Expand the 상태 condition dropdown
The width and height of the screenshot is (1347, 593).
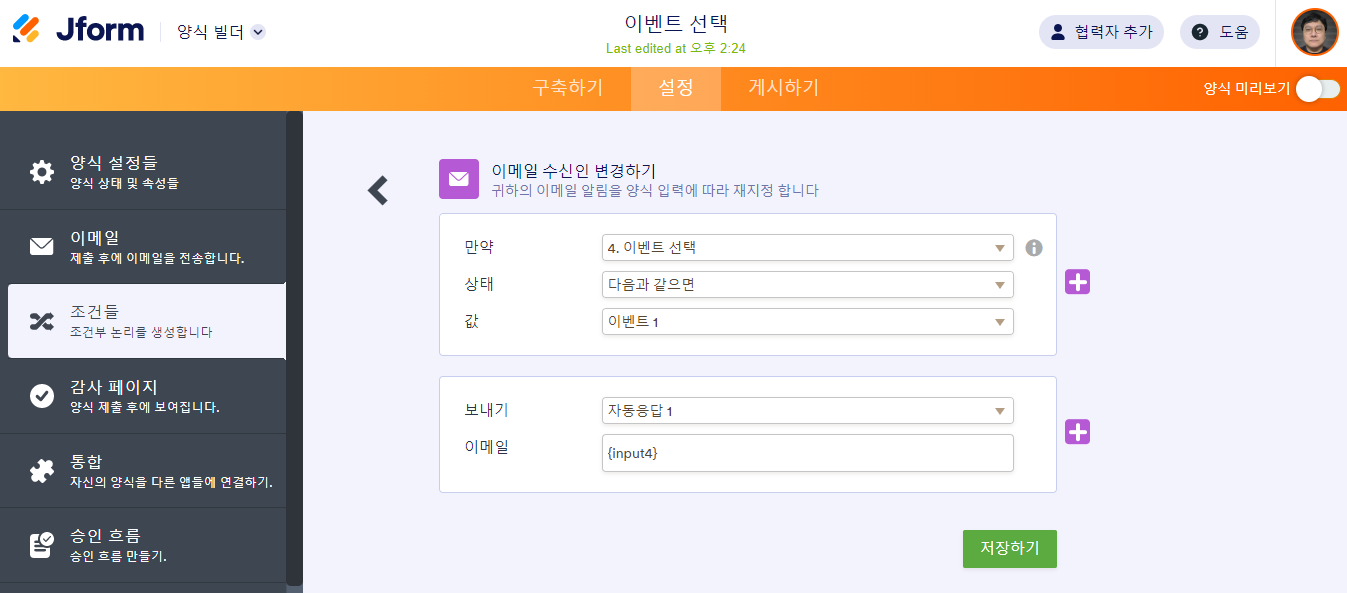[x=807, y=285]
